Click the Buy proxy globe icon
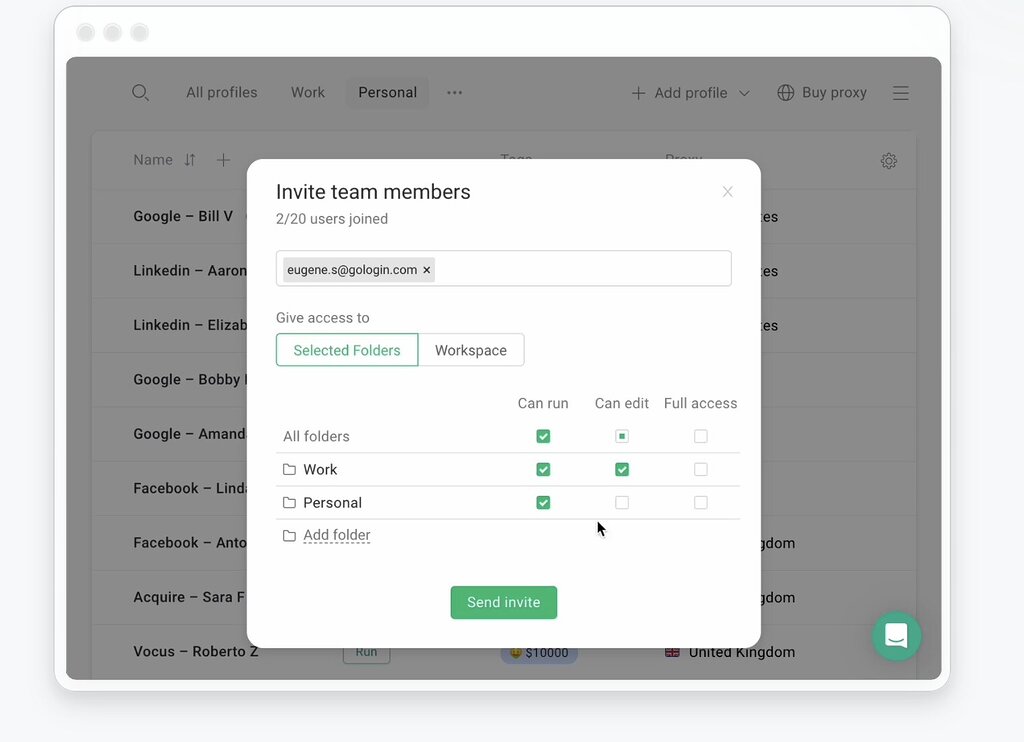This screenshot has height=742, width=1024. [x=786, y=93]
